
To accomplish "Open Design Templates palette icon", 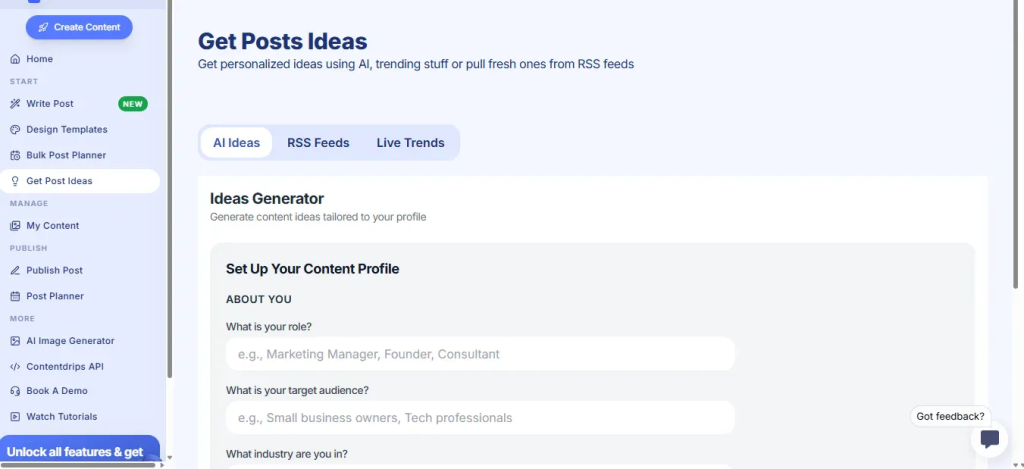I will pos(15,130).
